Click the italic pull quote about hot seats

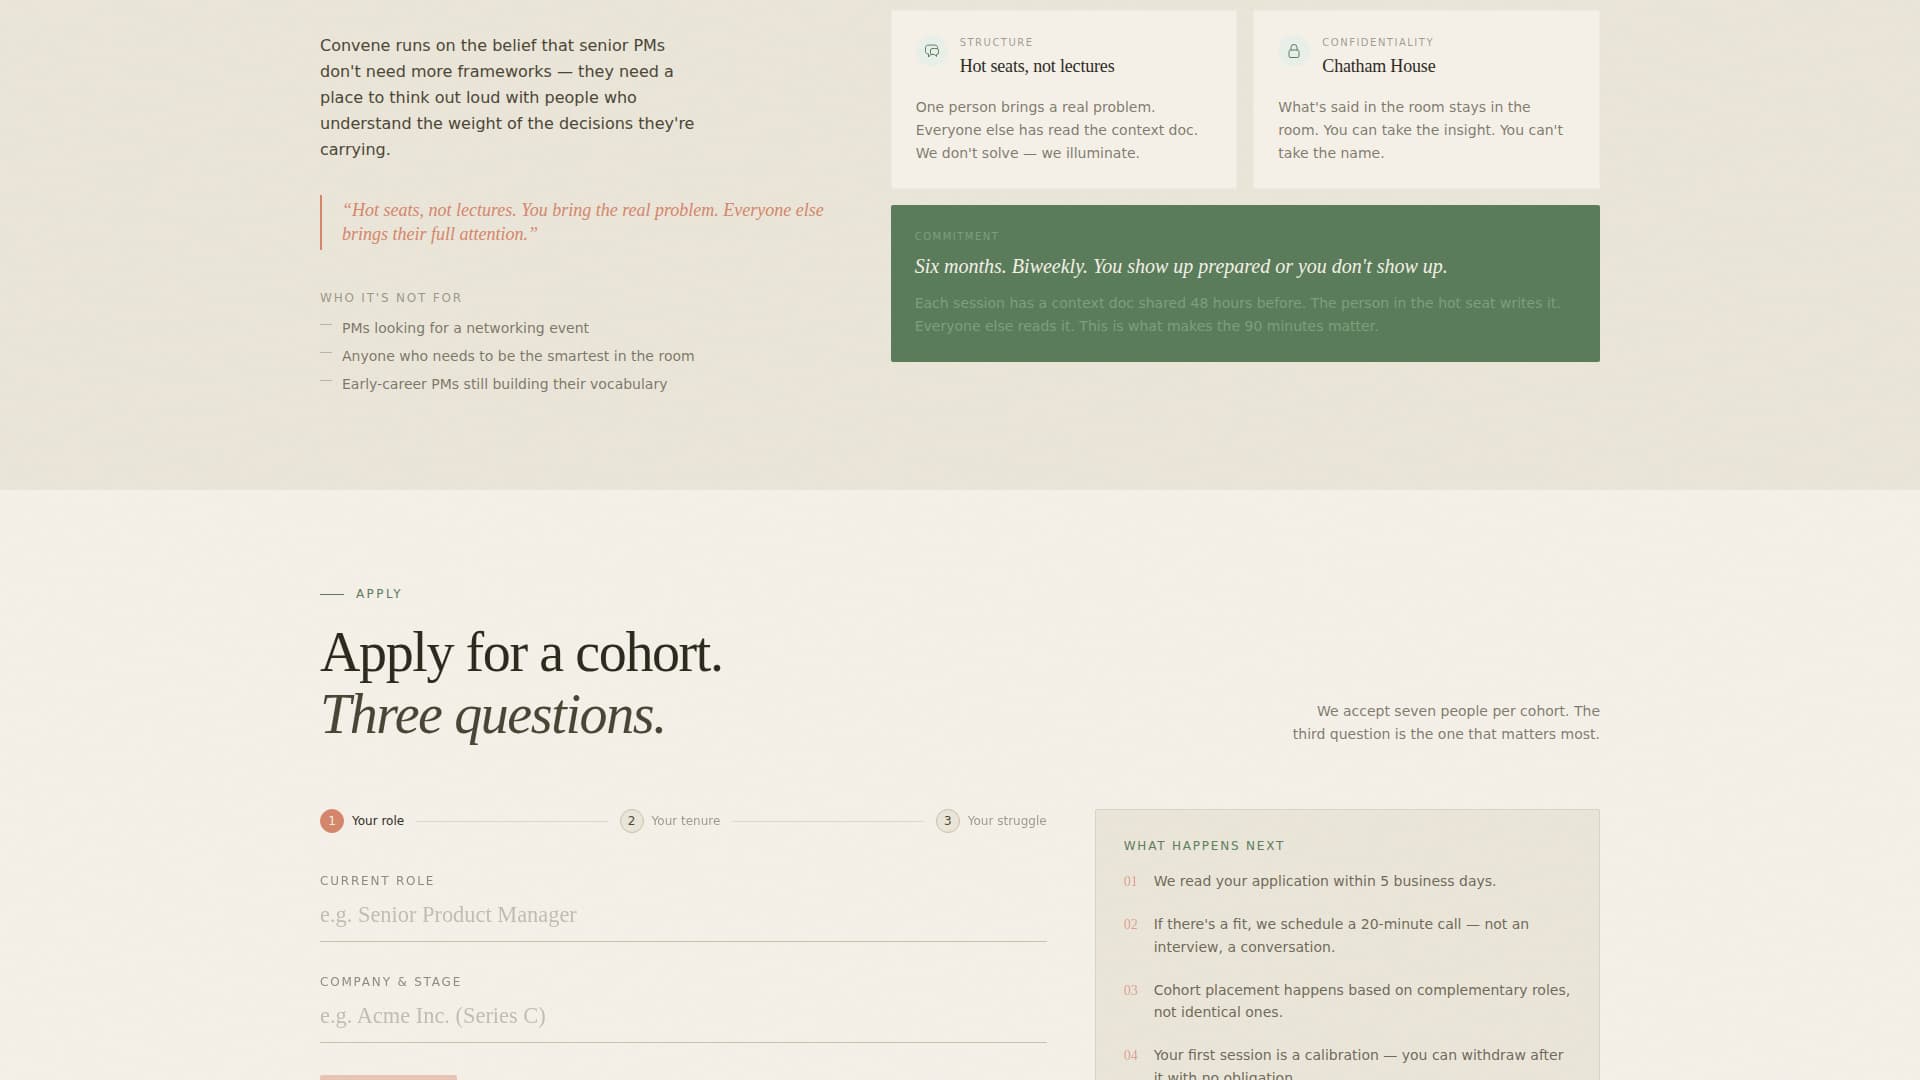pos(583,221)
